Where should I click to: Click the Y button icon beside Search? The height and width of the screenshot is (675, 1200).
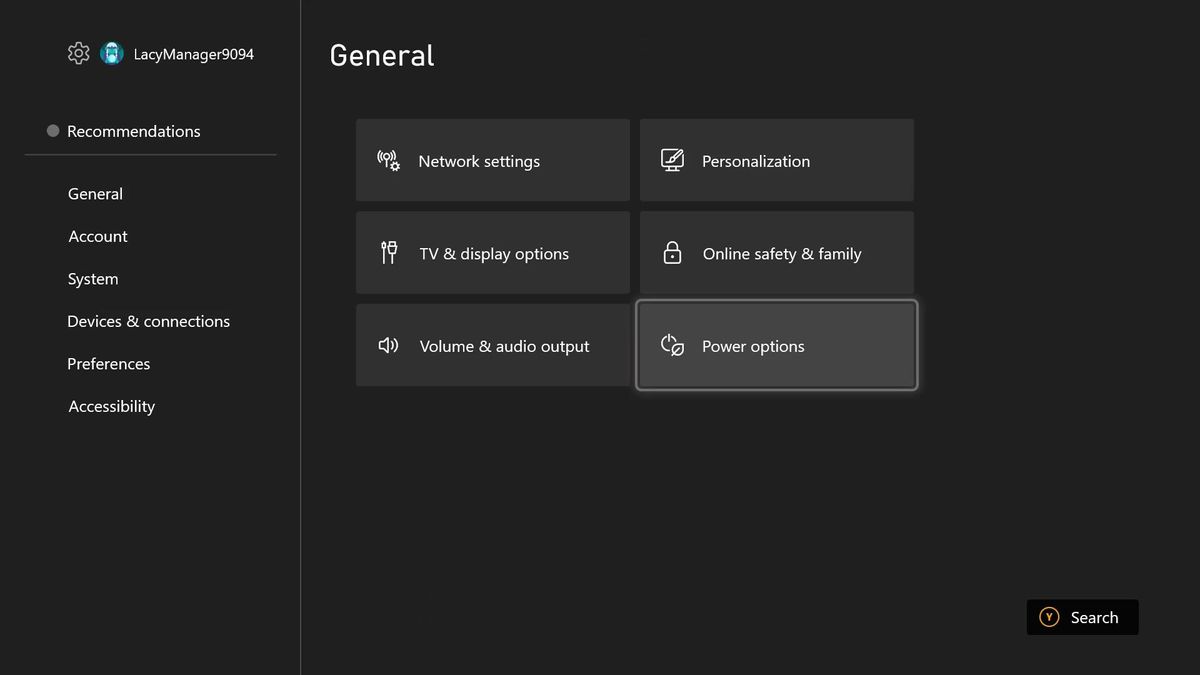coord(1049,617)
